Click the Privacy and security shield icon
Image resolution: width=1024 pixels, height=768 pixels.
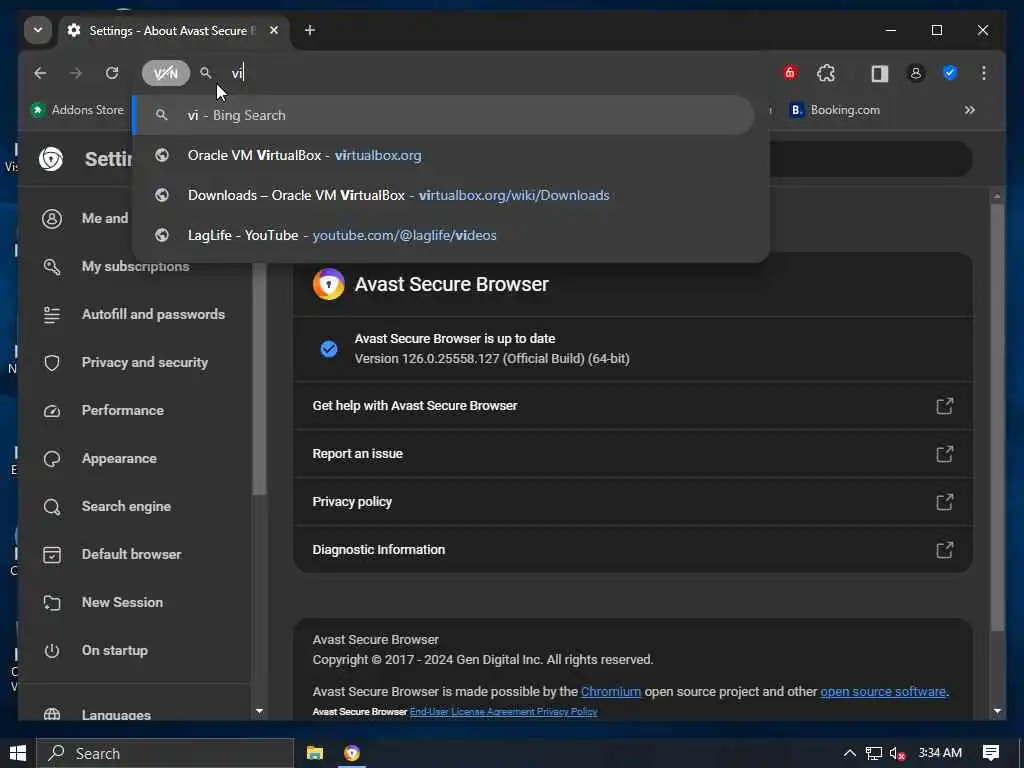coord(52,362)
